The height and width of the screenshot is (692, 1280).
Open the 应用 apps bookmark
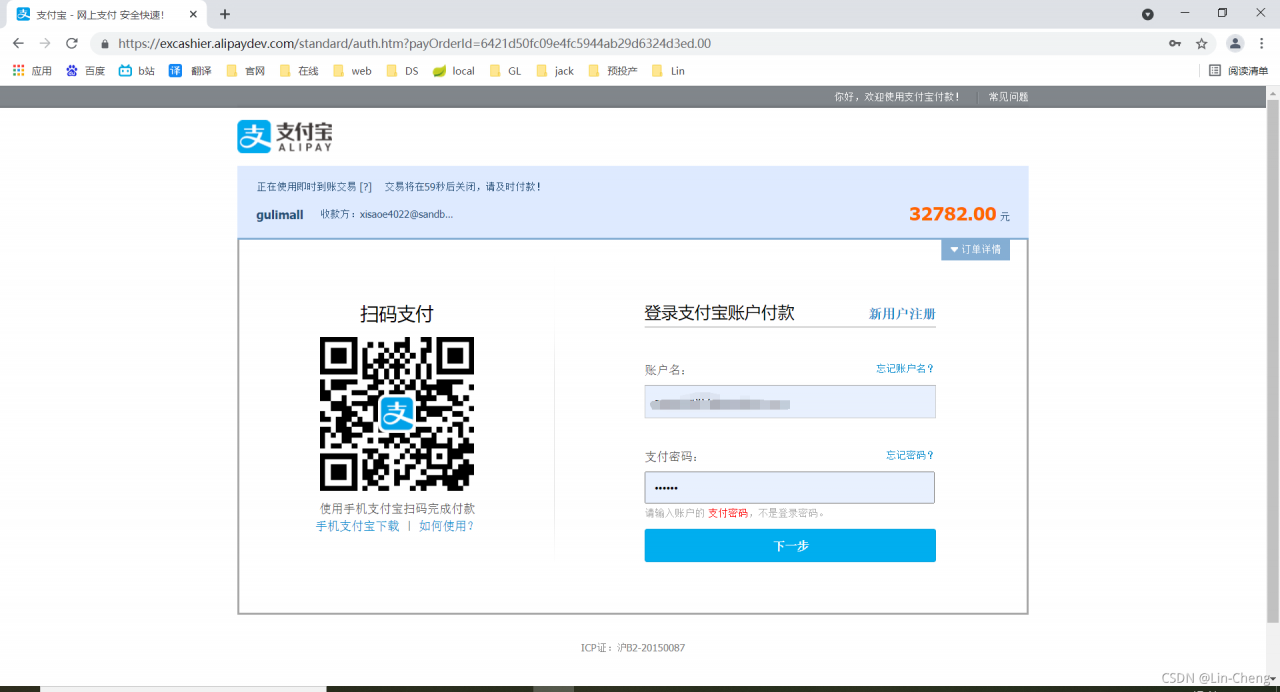(x=32, y=71)
